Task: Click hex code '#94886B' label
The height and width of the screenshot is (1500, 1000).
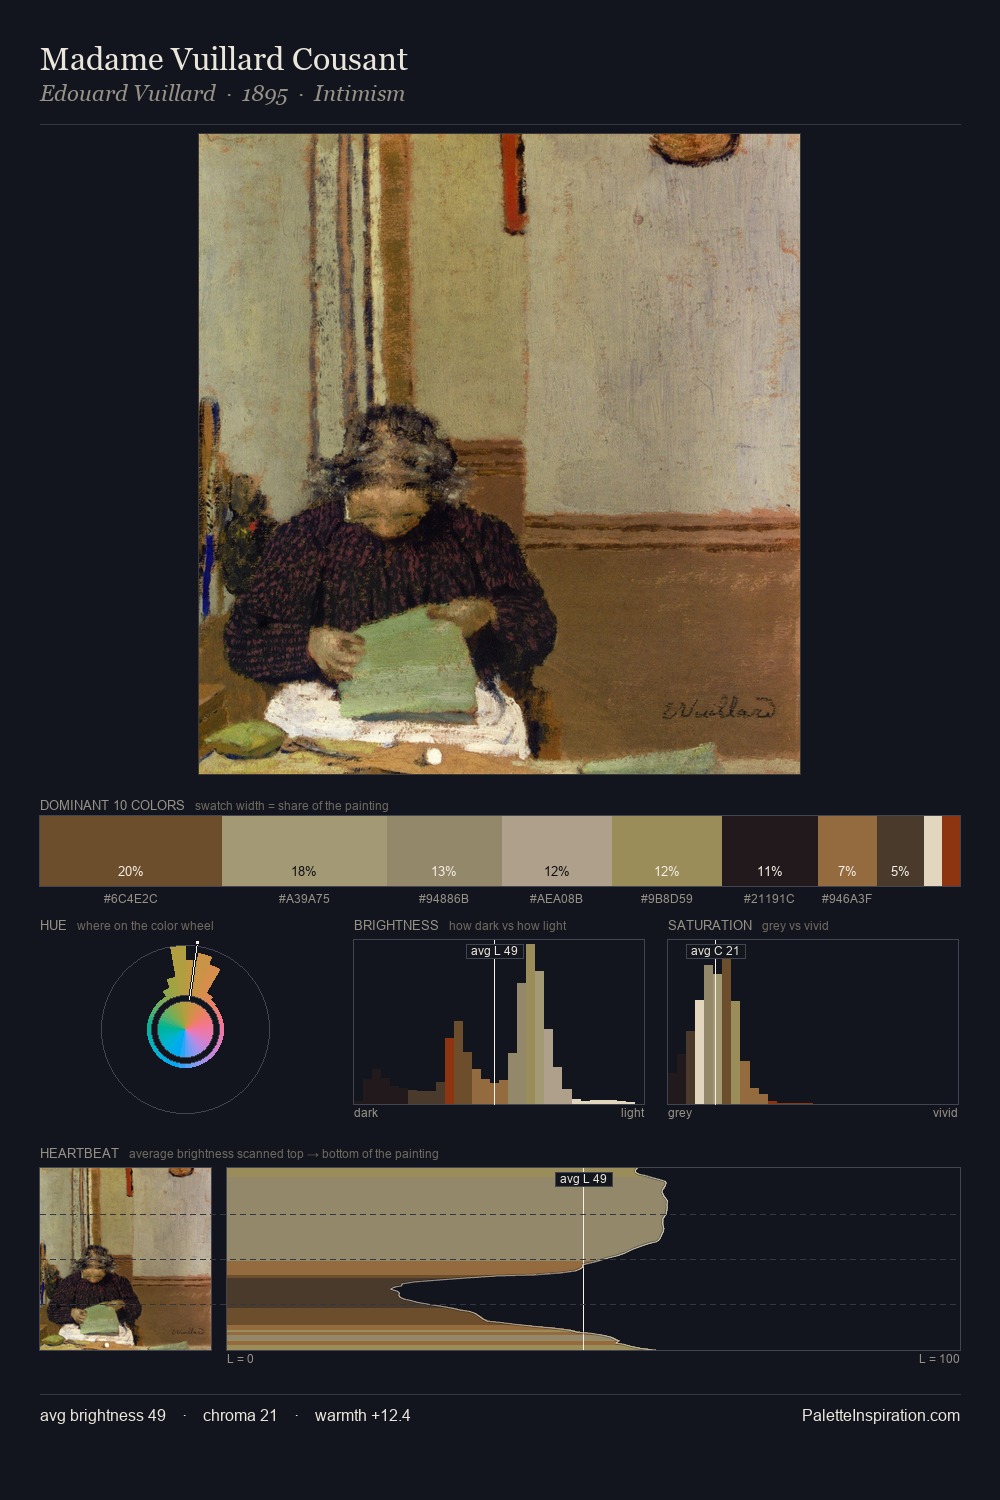Action: coord(444,899)
